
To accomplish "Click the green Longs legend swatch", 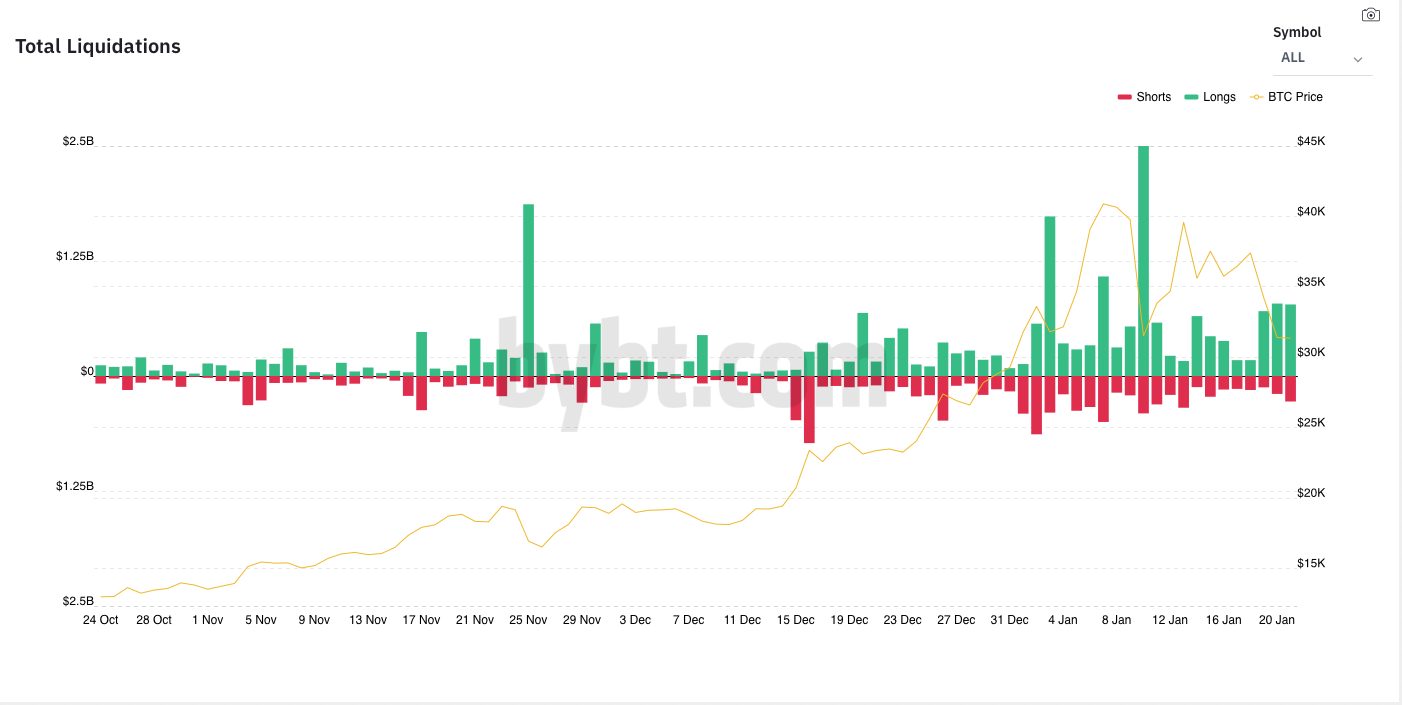I will pyautogui.click(x=1191, y=97).
